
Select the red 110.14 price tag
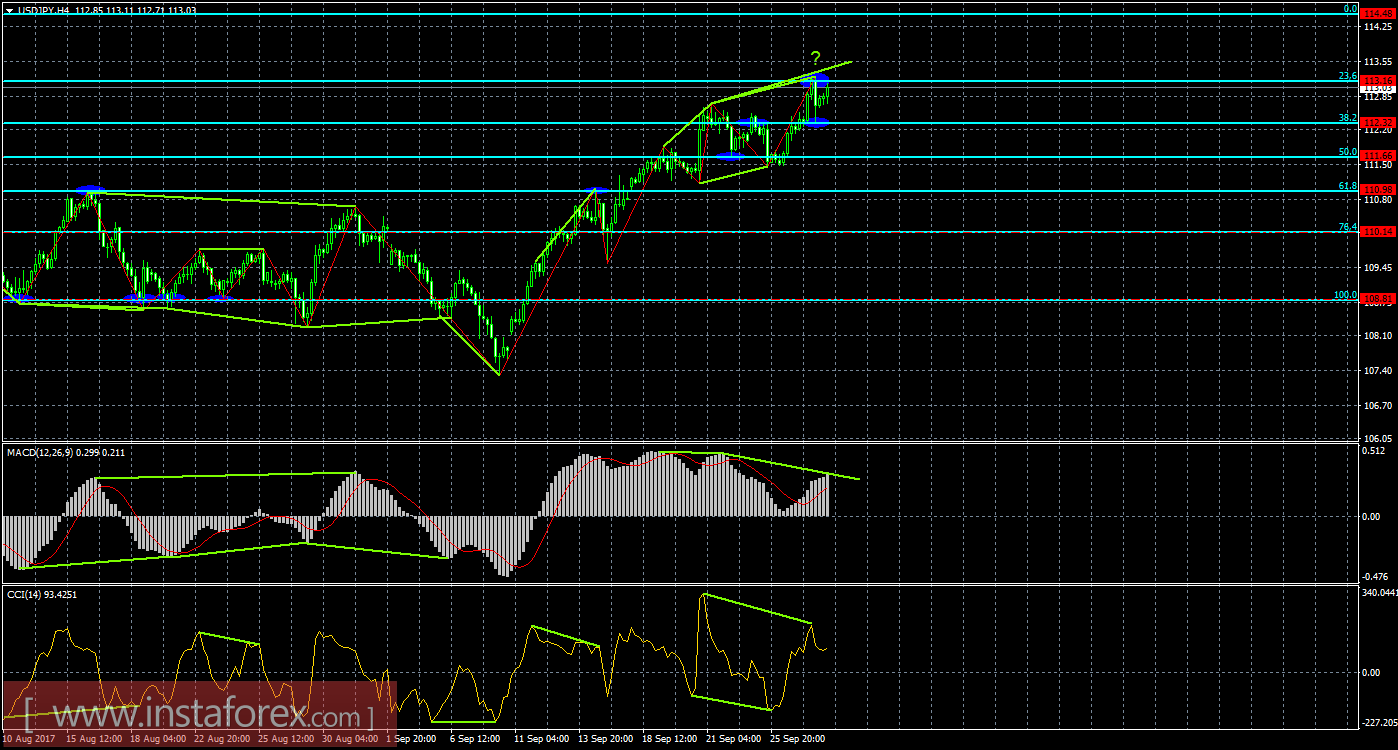pos(1379,232)
